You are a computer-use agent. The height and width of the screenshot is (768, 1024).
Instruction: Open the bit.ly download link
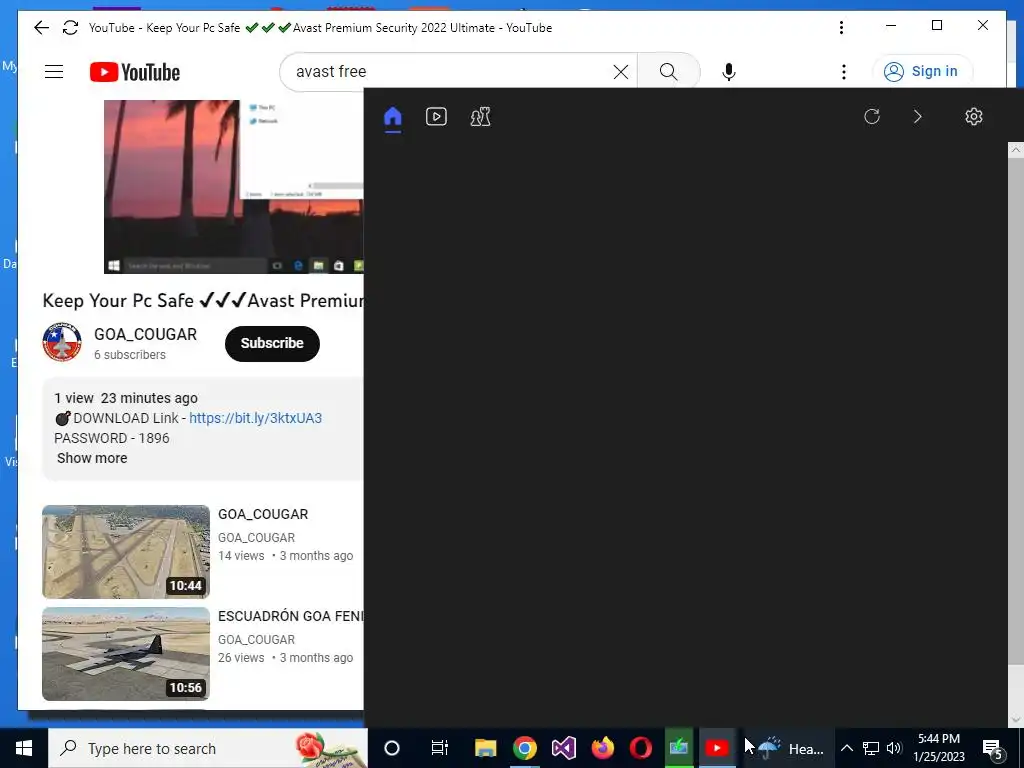tap(255, 418)
